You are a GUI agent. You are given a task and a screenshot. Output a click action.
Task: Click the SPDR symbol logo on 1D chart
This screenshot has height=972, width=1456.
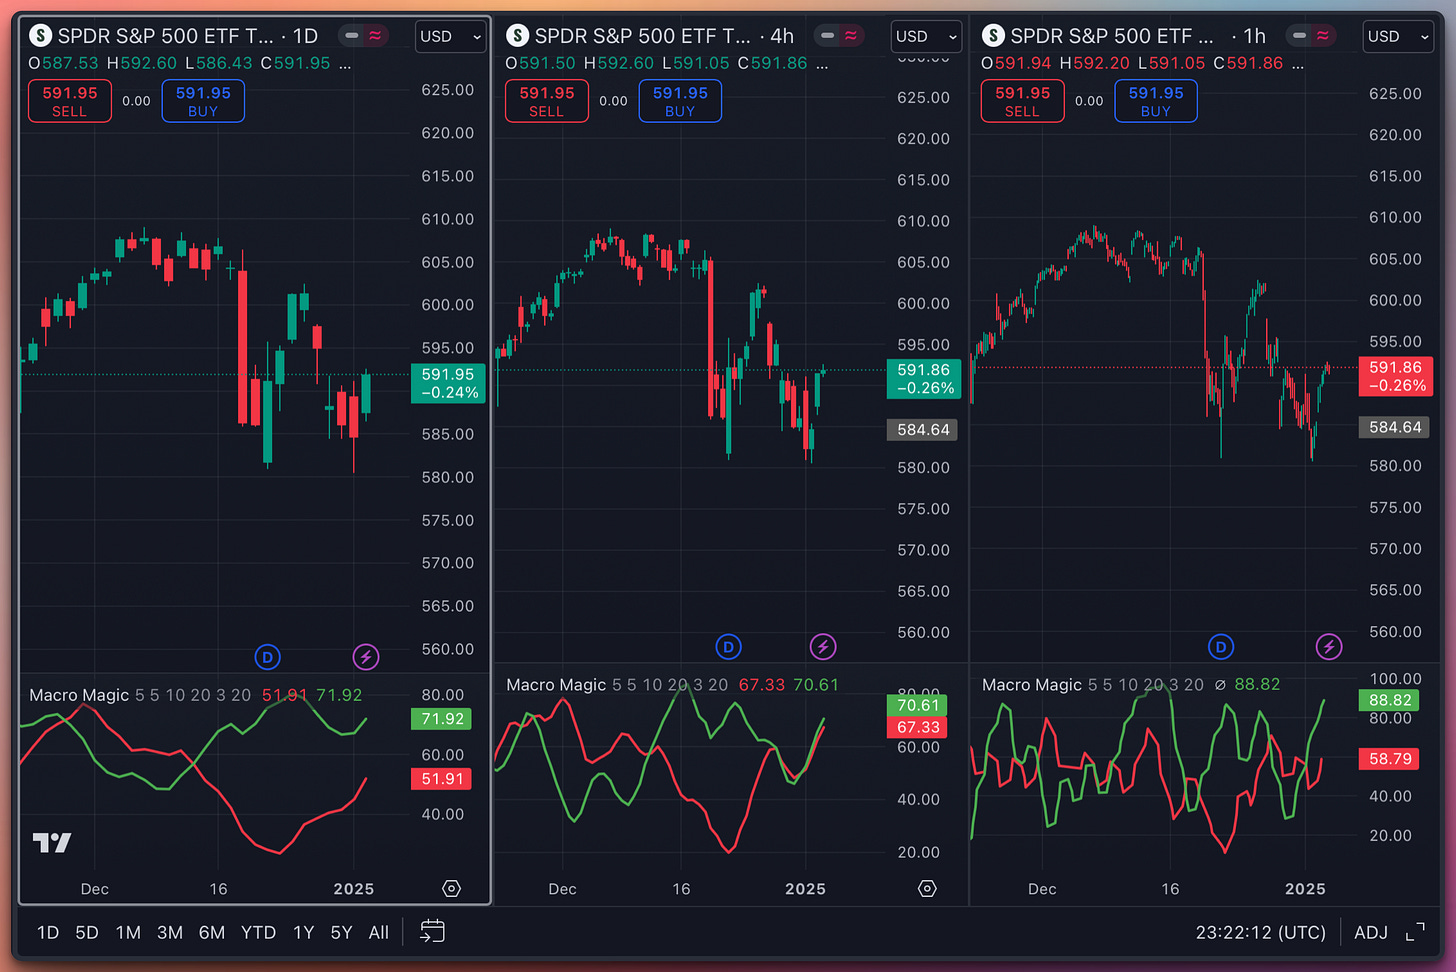[40, 36]
